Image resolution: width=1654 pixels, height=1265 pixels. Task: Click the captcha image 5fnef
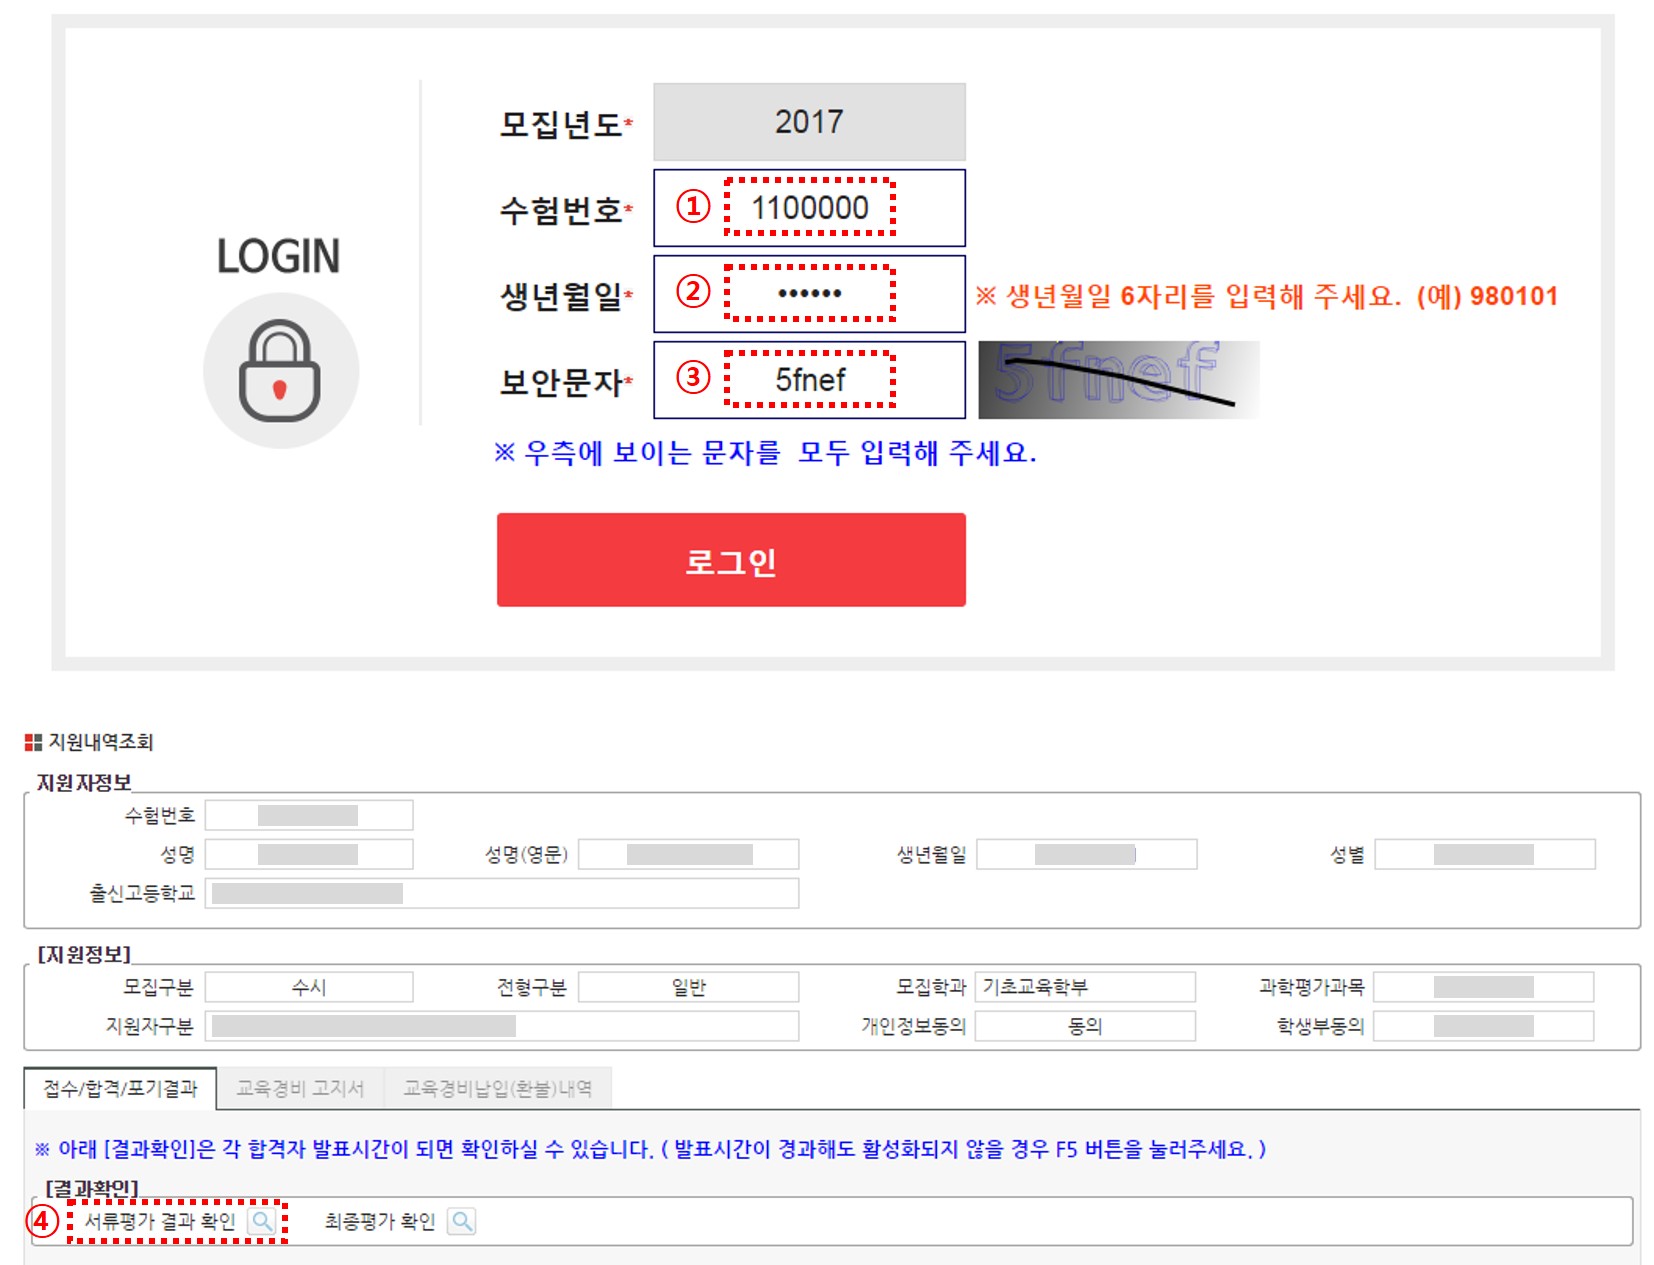pos(1117,379)
